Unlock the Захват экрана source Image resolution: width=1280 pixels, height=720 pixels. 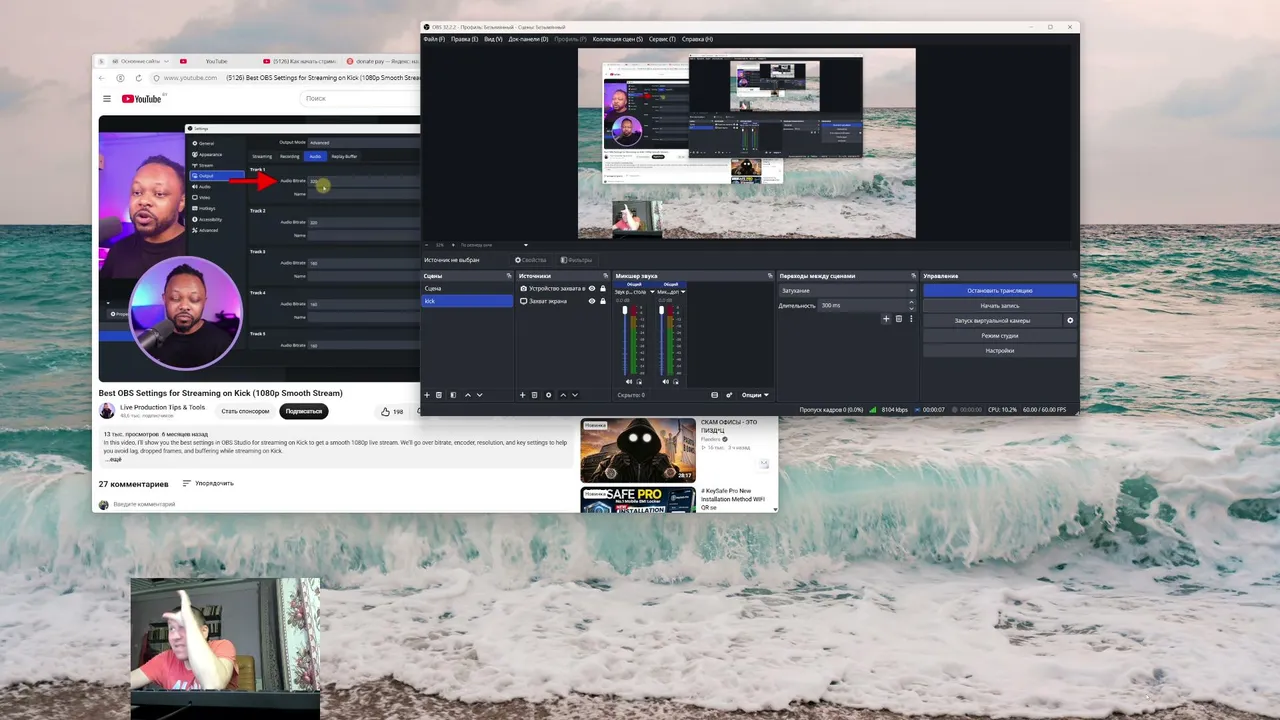603,301
